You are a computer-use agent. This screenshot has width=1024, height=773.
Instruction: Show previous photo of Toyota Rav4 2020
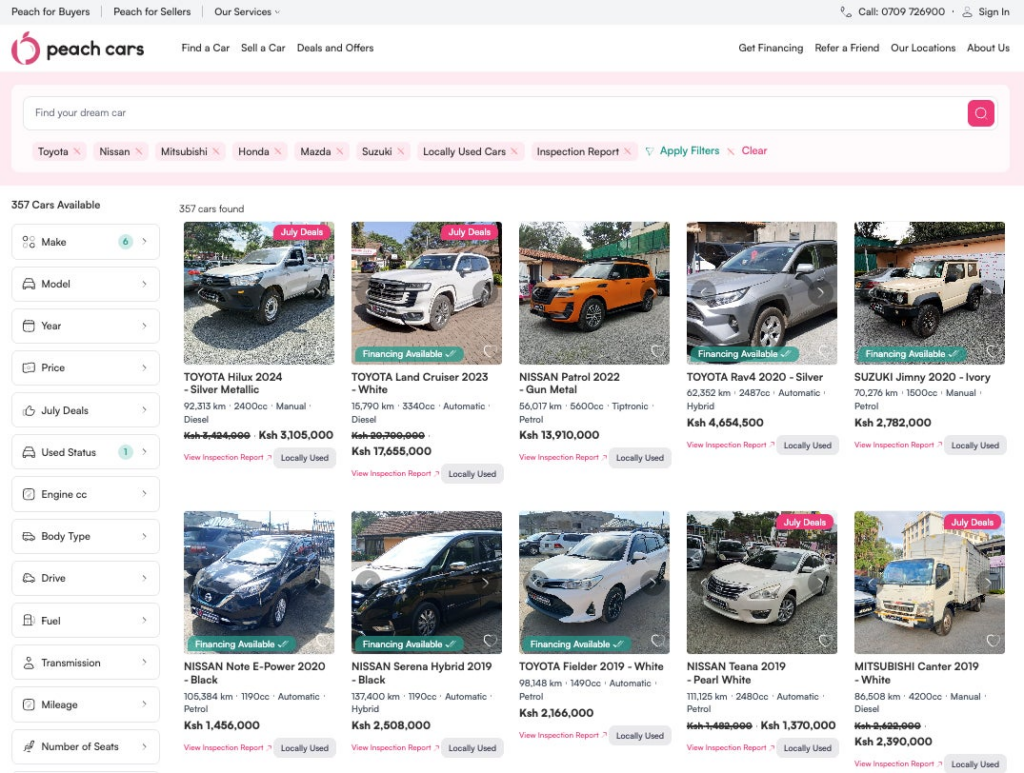click(704, 292)
